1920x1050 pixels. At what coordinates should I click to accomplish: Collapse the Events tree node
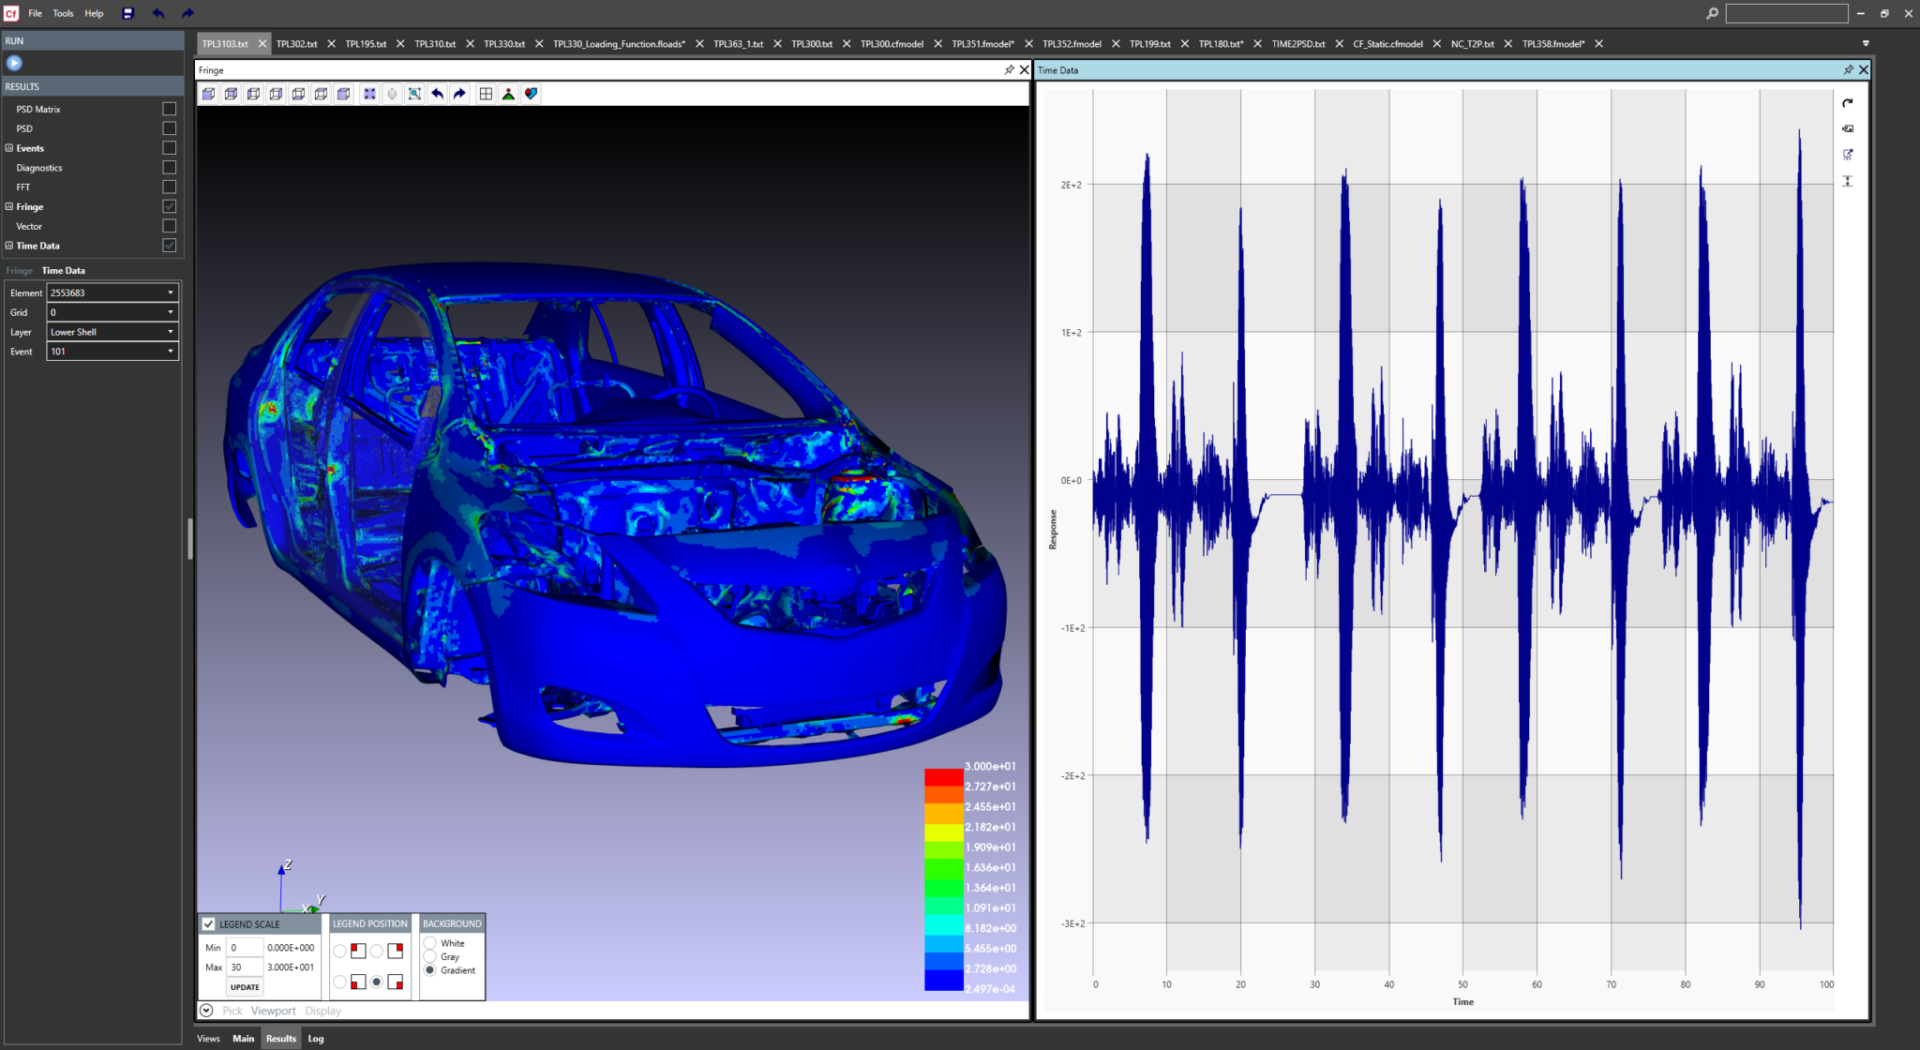[x=9, y=148]
